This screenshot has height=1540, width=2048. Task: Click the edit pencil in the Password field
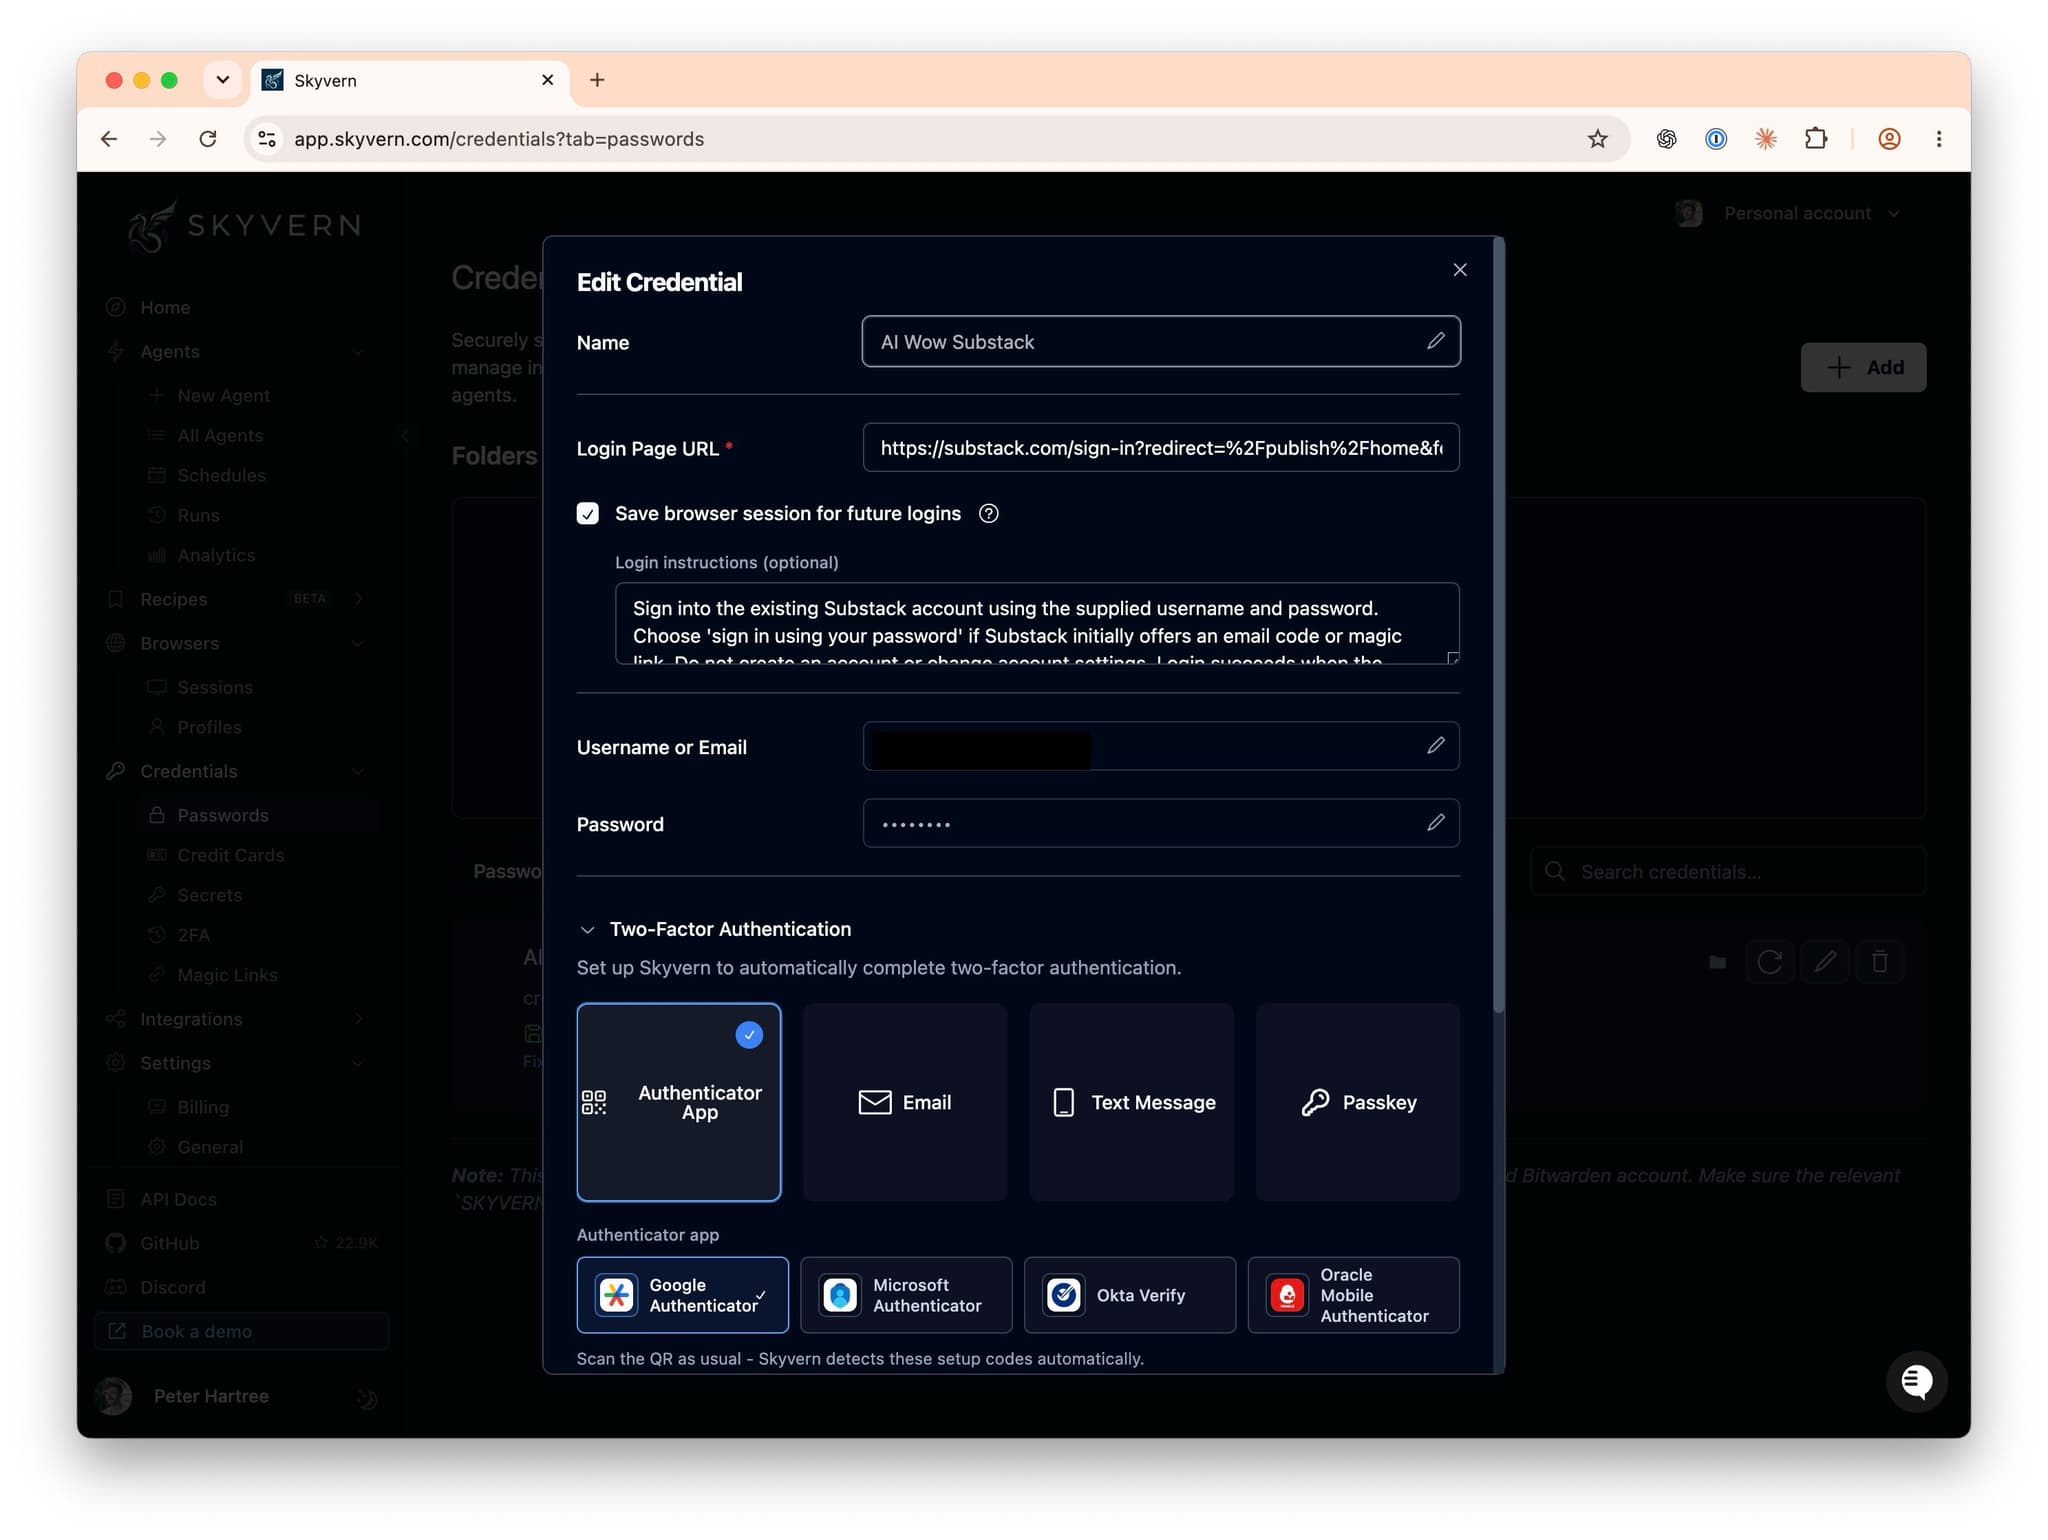pyautogui.click(x=1435, y=822)
